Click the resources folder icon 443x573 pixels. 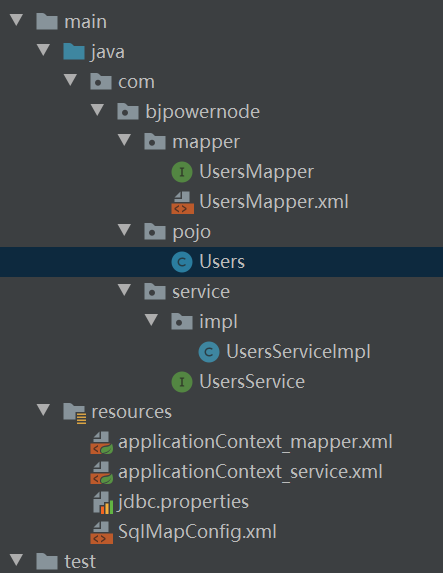[74, 413]
